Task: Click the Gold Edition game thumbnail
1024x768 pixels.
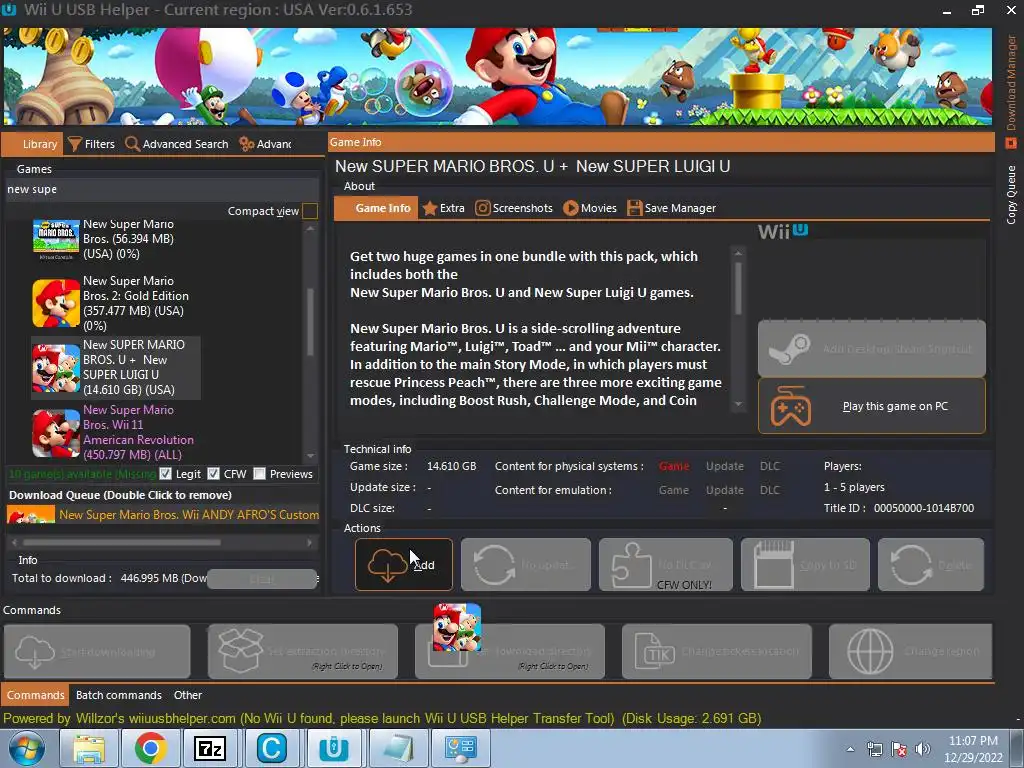Action: pyautogui.click(x=56, y=303)
